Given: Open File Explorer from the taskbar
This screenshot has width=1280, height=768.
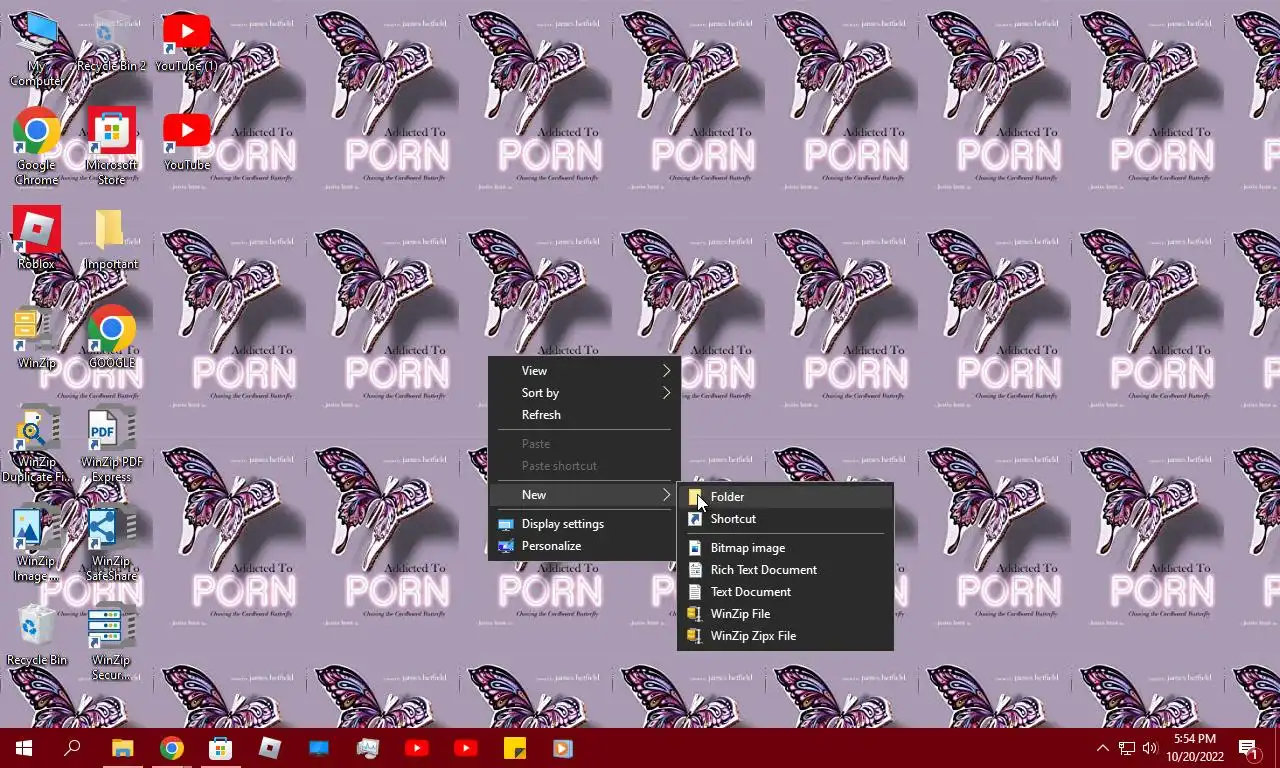Looking at the screenshot, I should point(122,748).
